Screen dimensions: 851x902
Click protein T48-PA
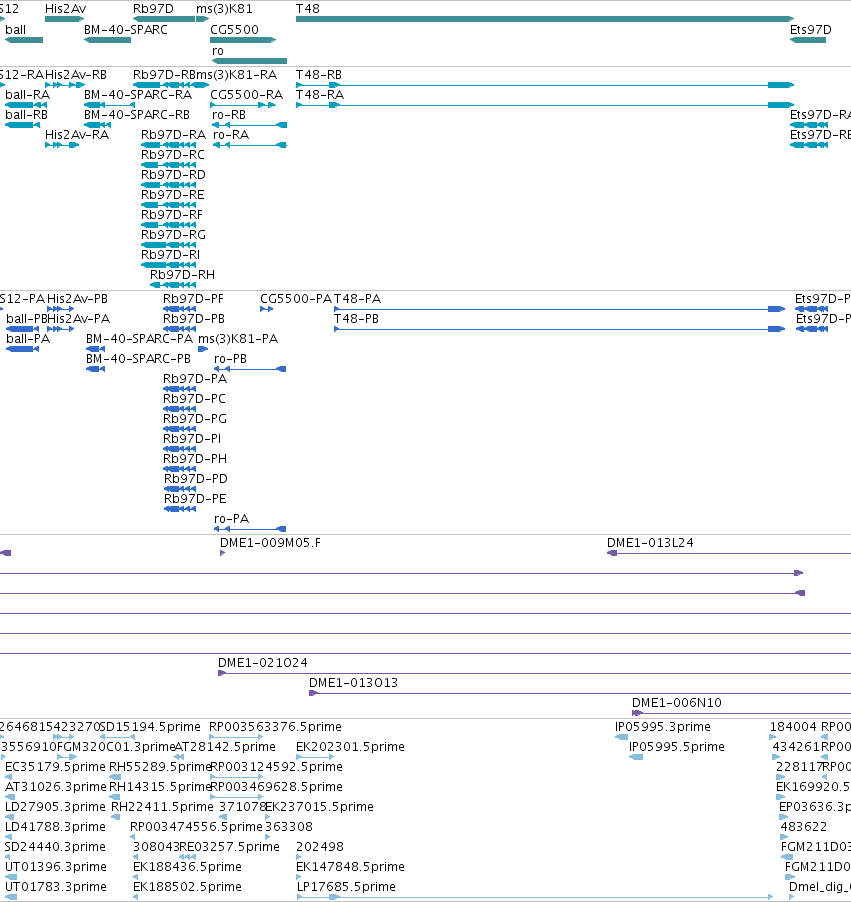(x=559, y=309)
